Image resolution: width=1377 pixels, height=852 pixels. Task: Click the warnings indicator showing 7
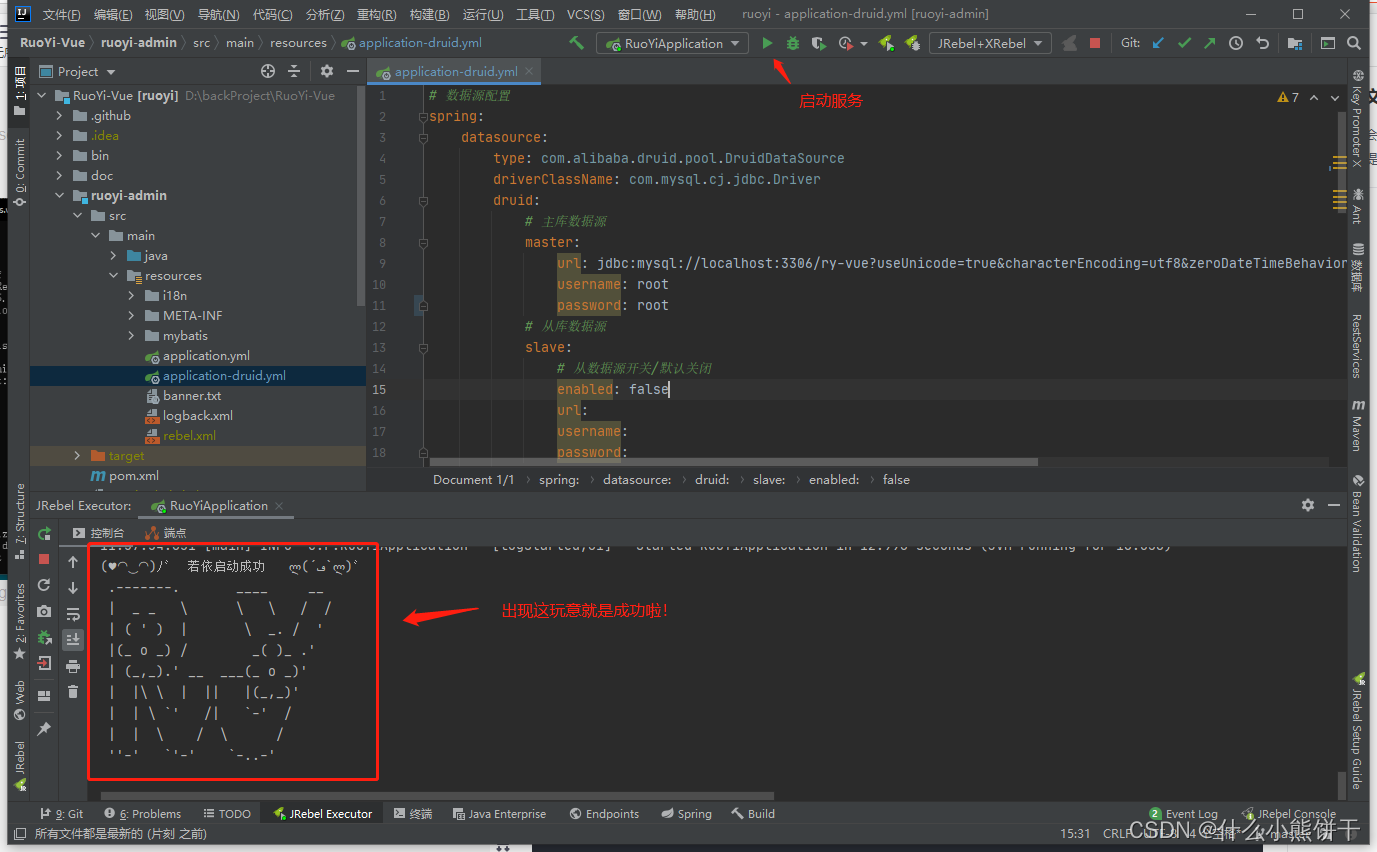[1289, 97]
